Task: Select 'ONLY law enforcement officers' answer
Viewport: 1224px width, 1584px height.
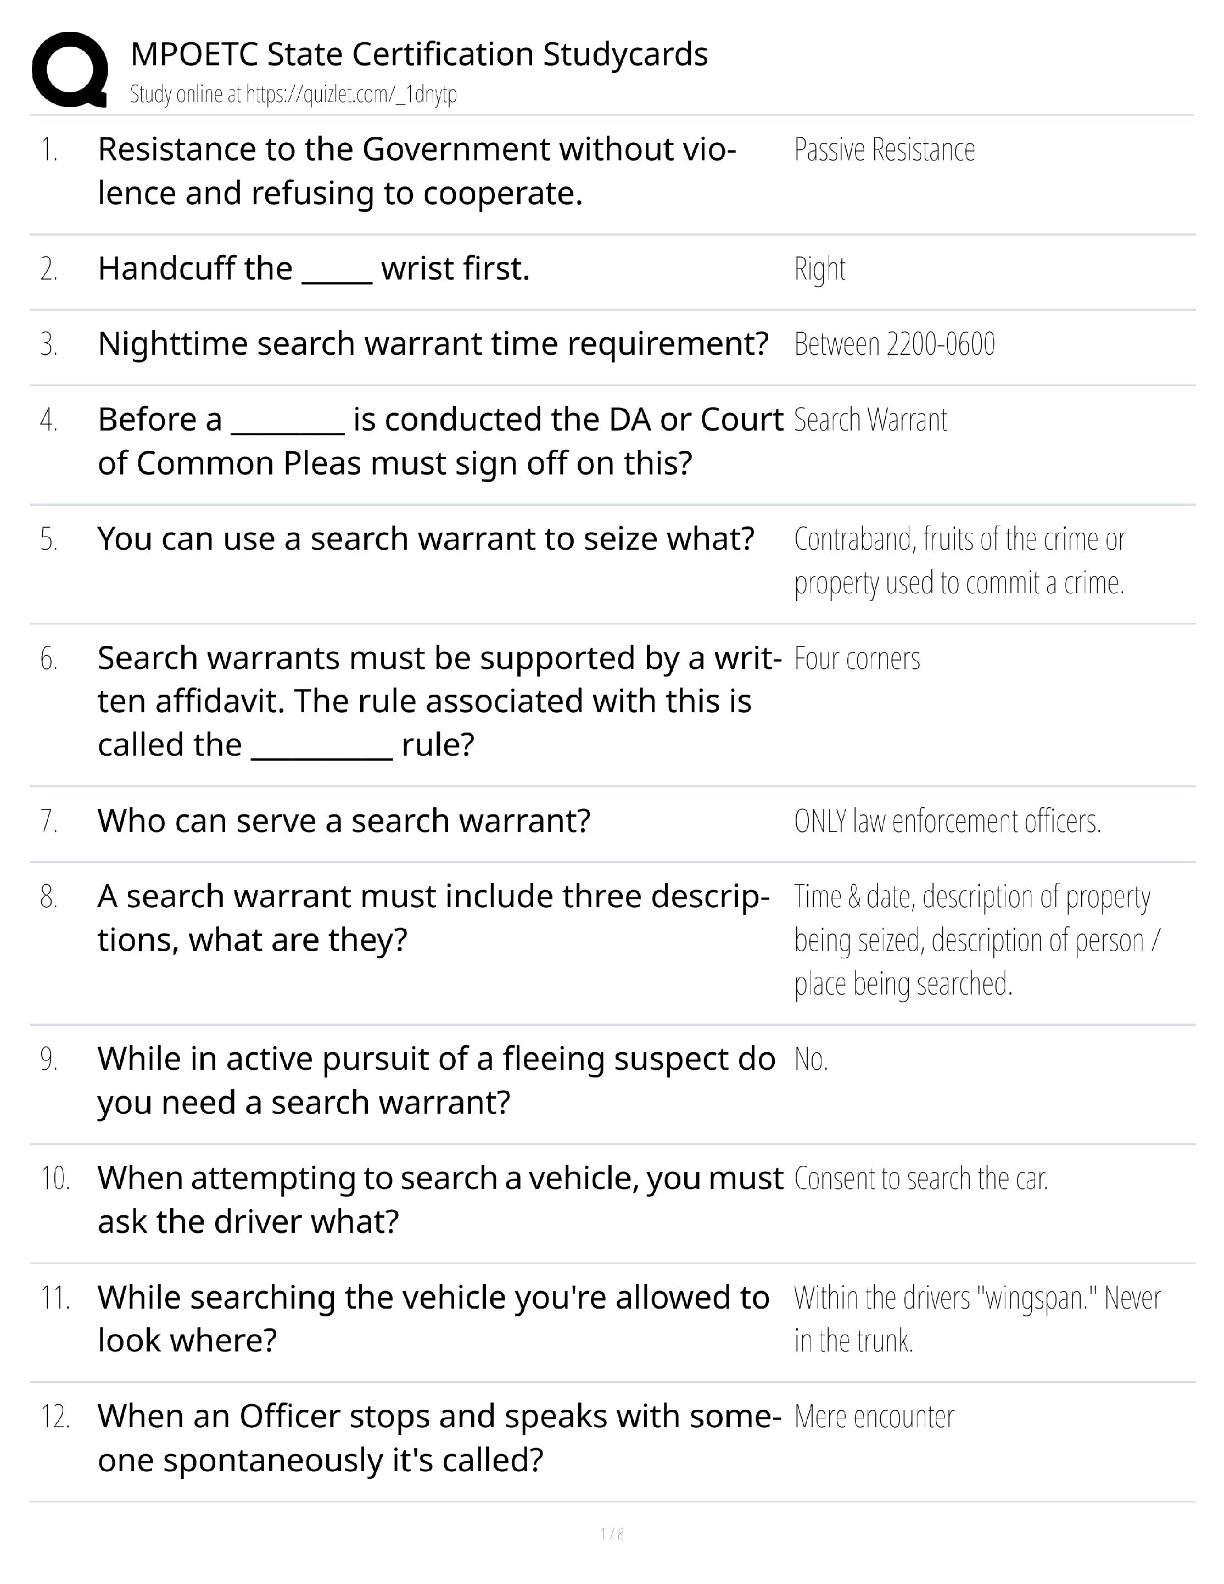Action: (x=947, y=821)
